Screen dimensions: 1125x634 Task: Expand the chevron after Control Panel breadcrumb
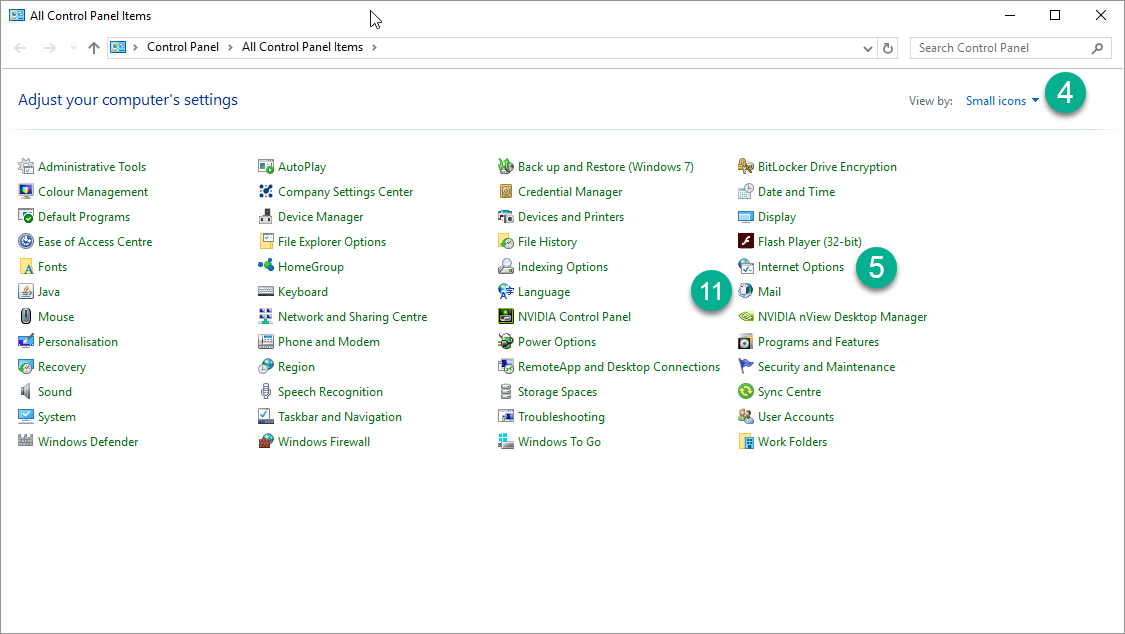coord(230,47)
